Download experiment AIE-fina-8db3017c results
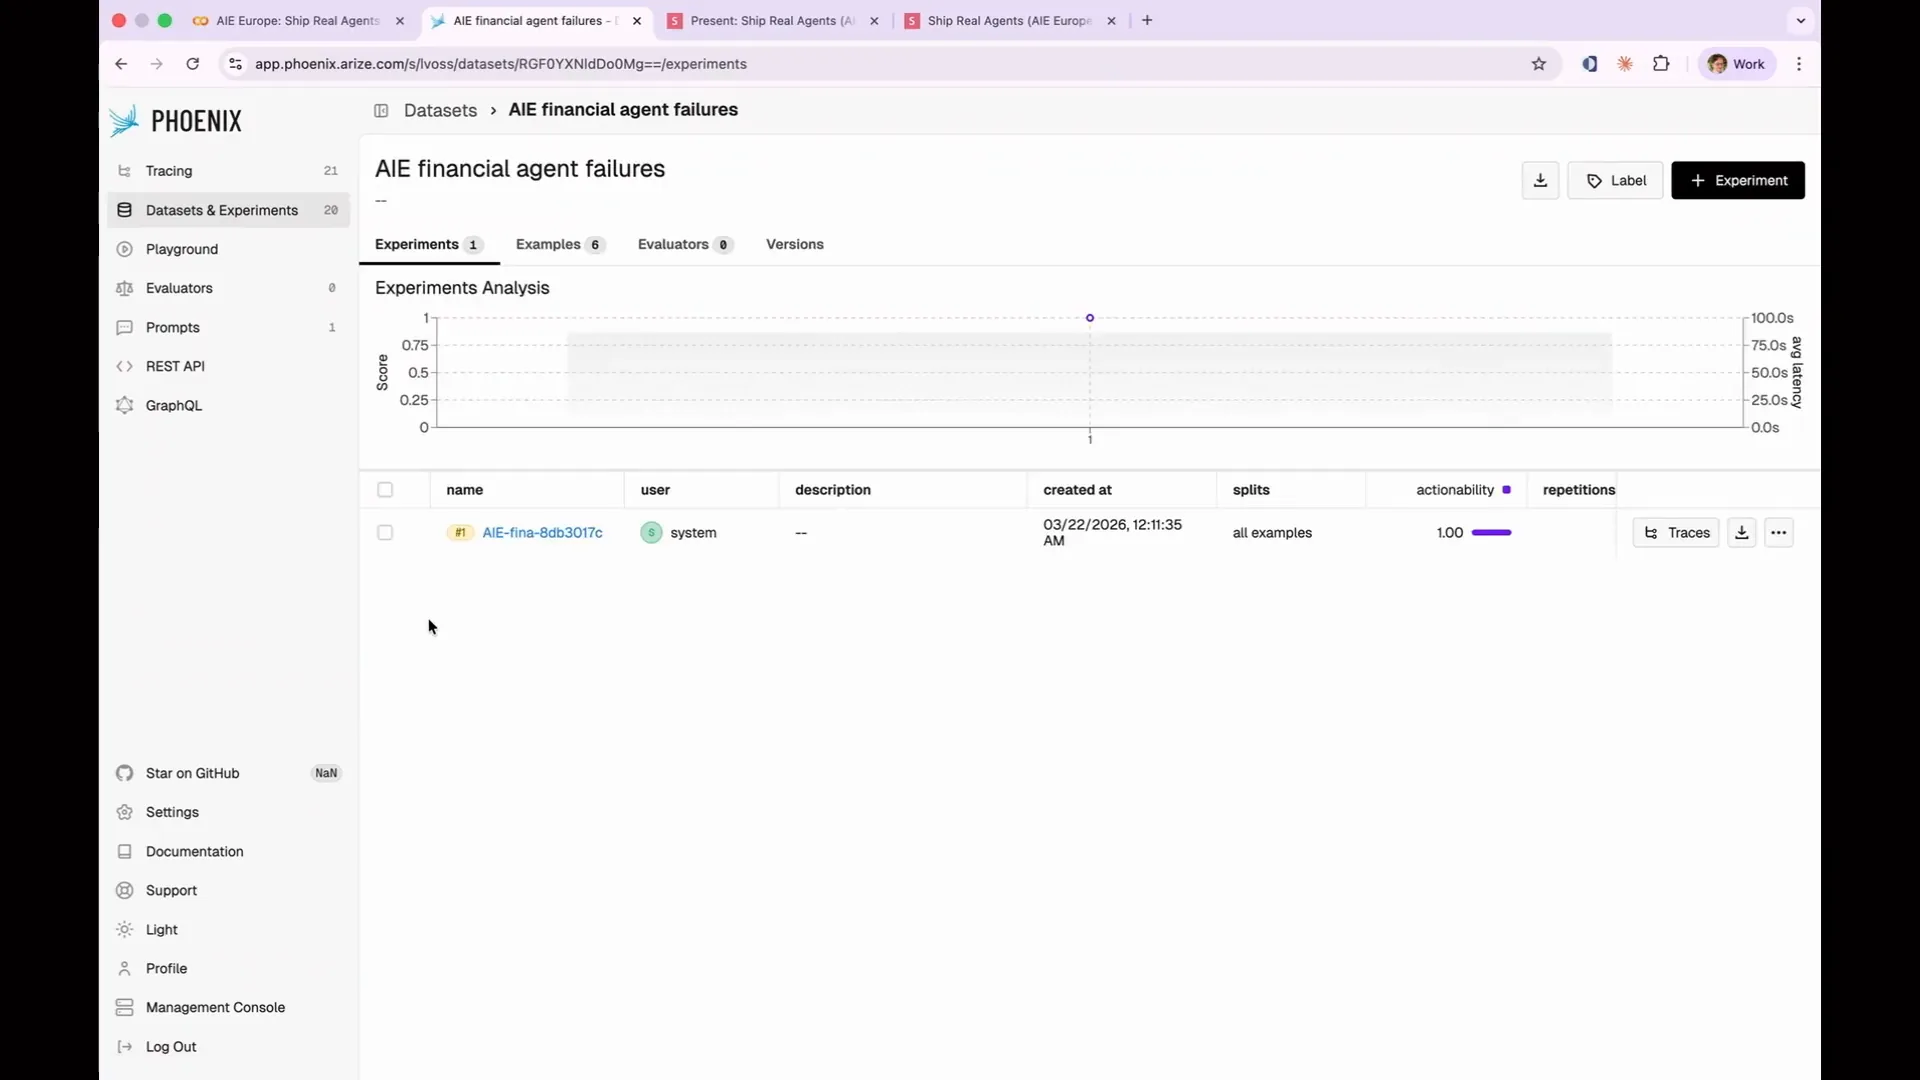 tap(1741, 533)
